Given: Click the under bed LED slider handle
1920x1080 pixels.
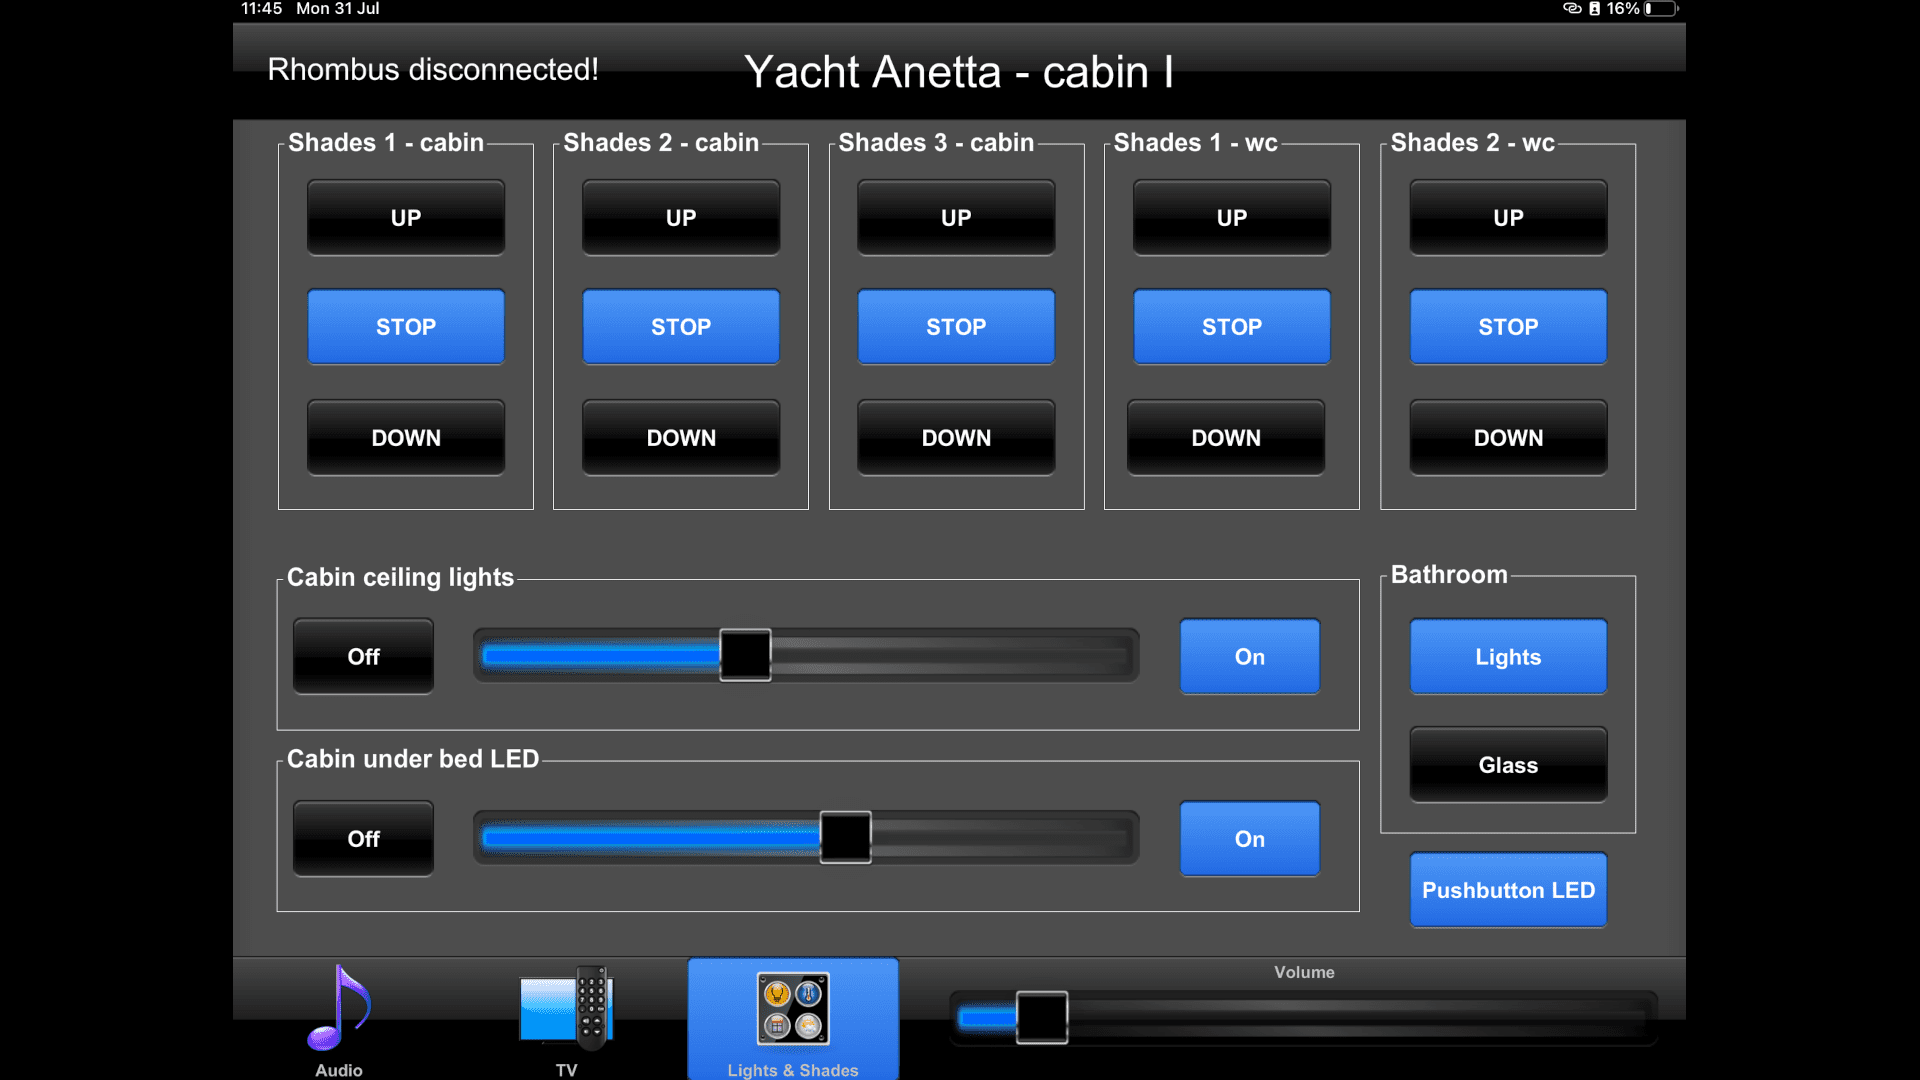Looking at the screenshot, I should tap(845, 837).
